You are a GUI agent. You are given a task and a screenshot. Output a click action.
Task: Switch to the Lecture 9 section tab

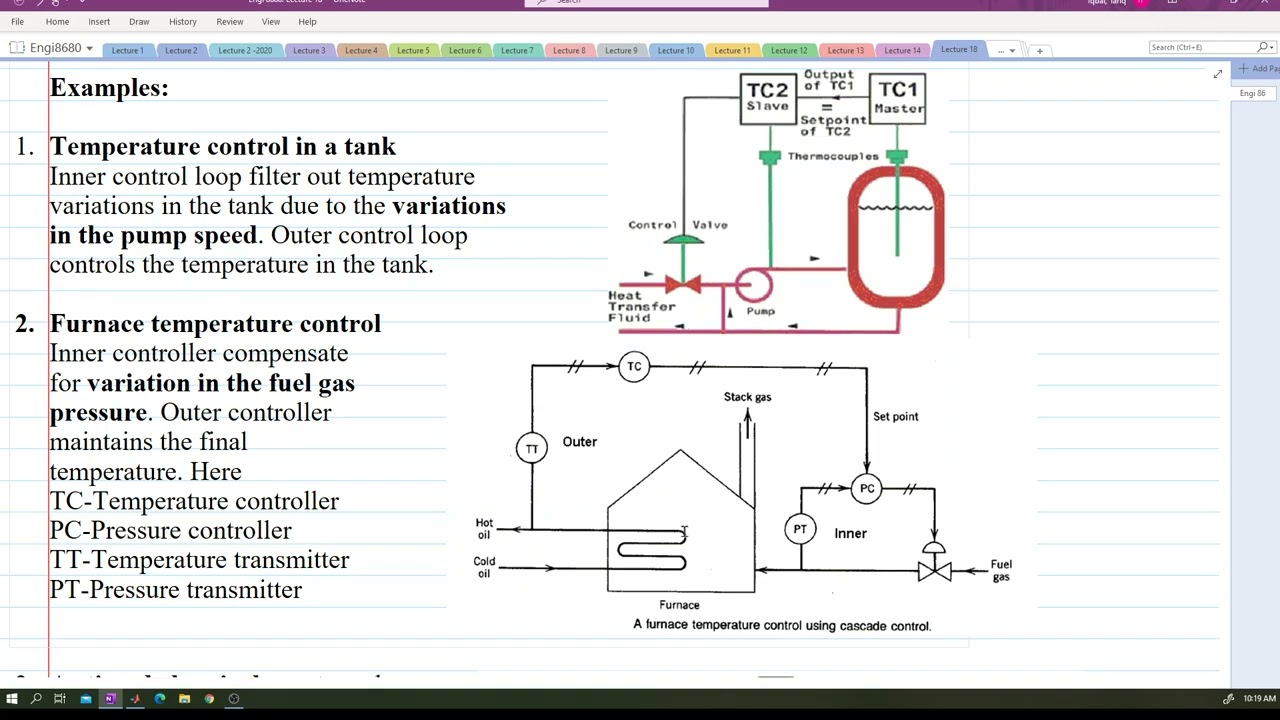(x=621, y=50)
